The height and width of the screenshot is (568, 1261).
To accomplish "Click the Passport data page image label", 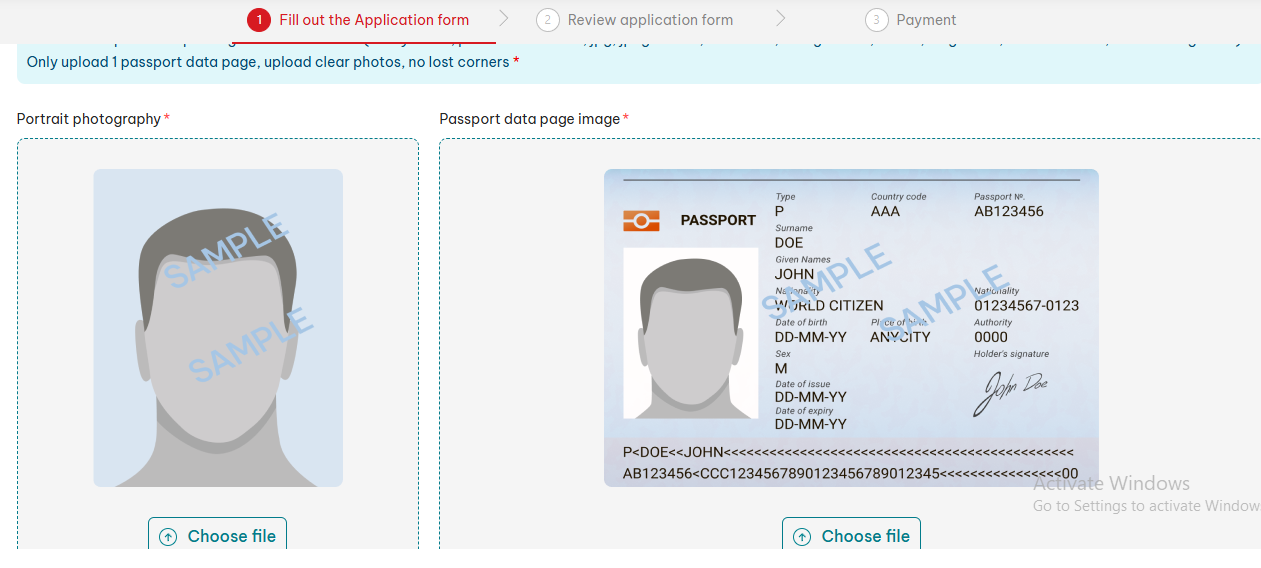I will coord(530,119).
